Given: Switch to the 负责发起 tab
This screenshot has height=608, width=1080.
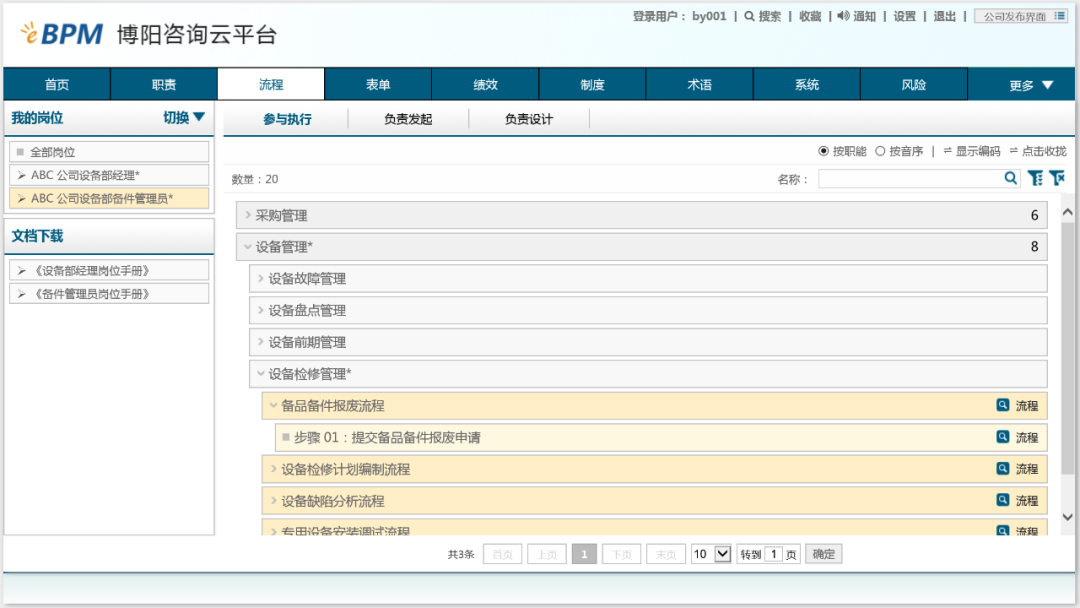Looking at the screenshot, I should pyautogui.click(x=408, y=119).
